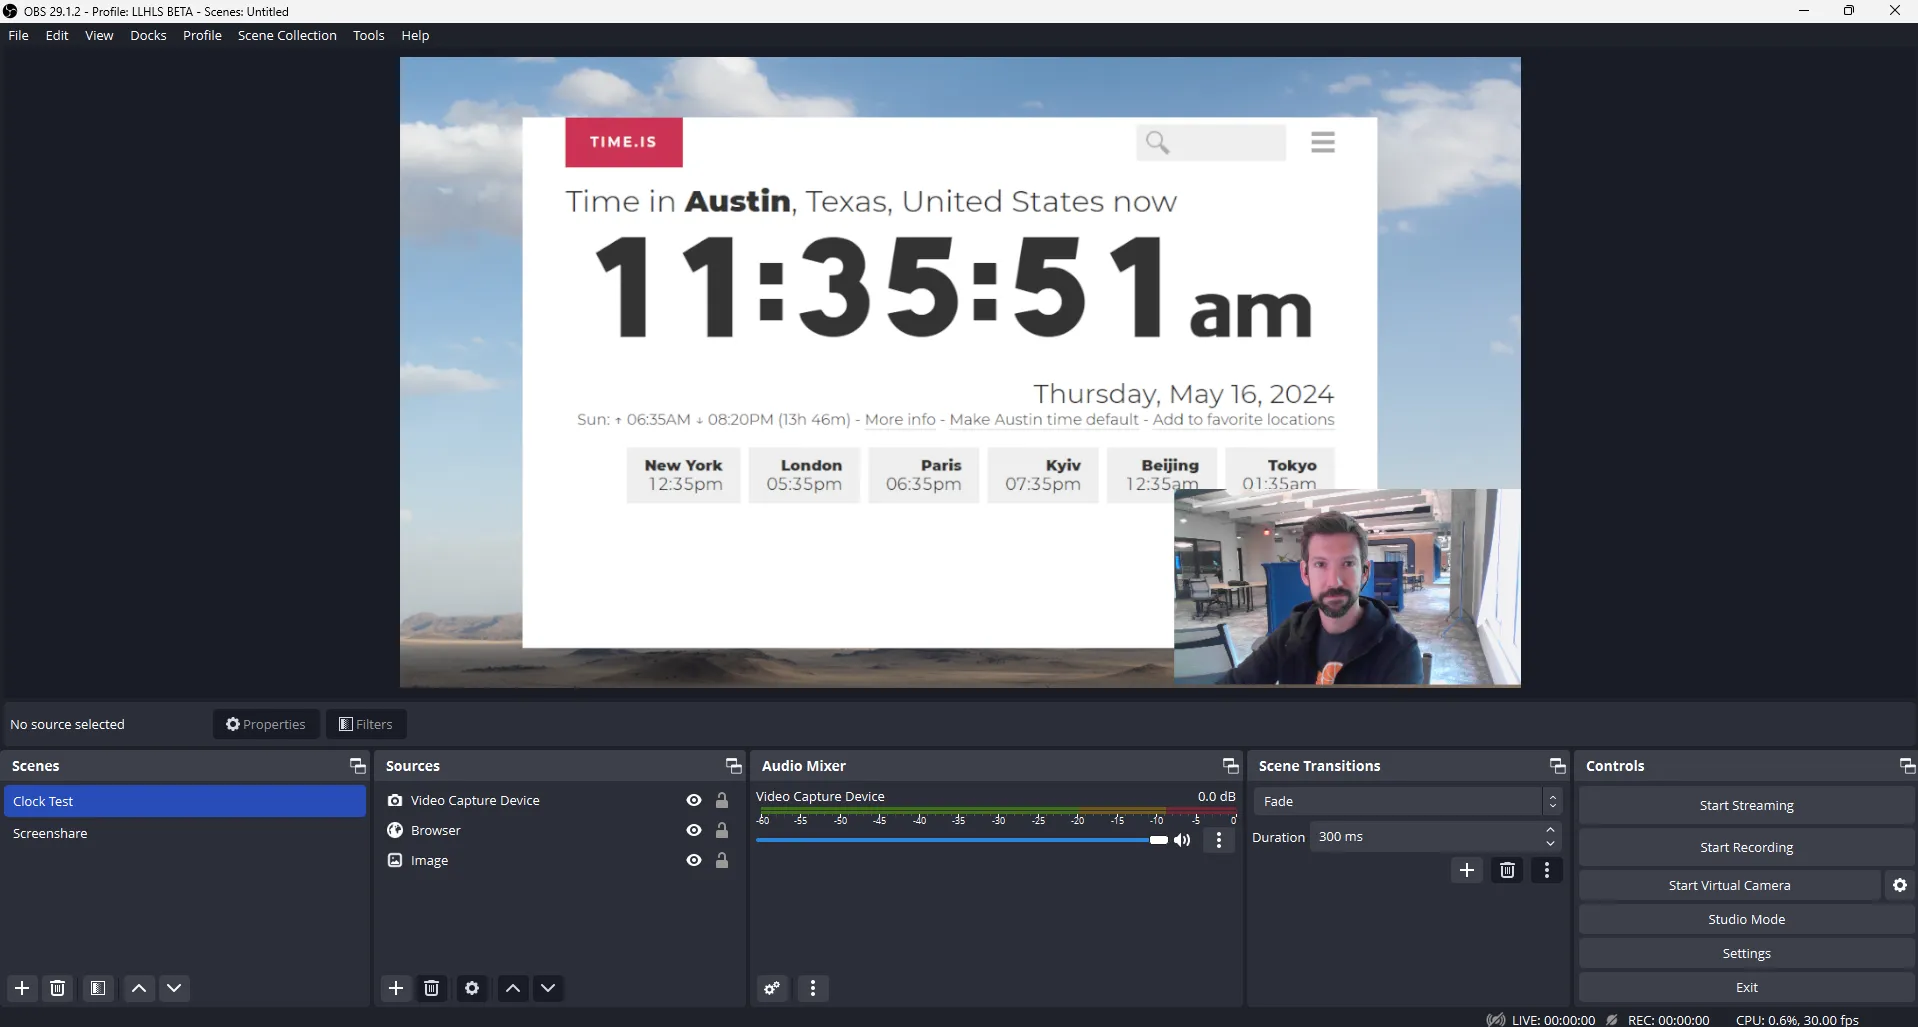Hide the Video Capture Device source

[x=694, y=800]
